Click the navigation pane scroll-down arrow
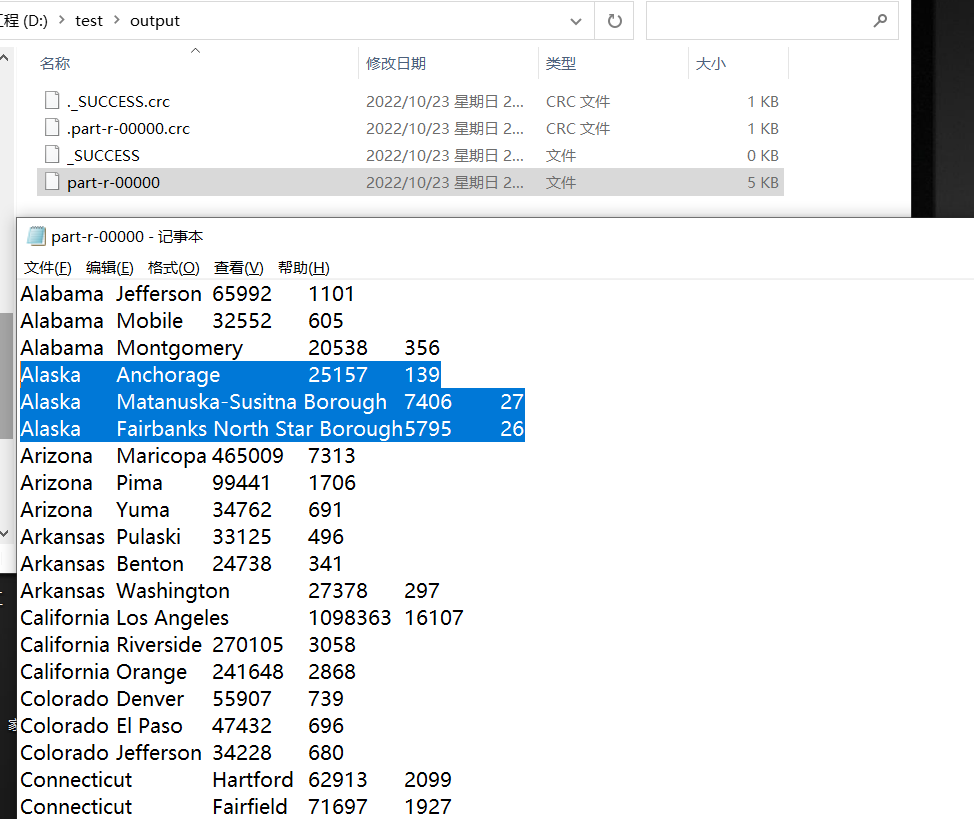This screenshot has width=974, height=819. pyautogui.click(x=4, y=533)
